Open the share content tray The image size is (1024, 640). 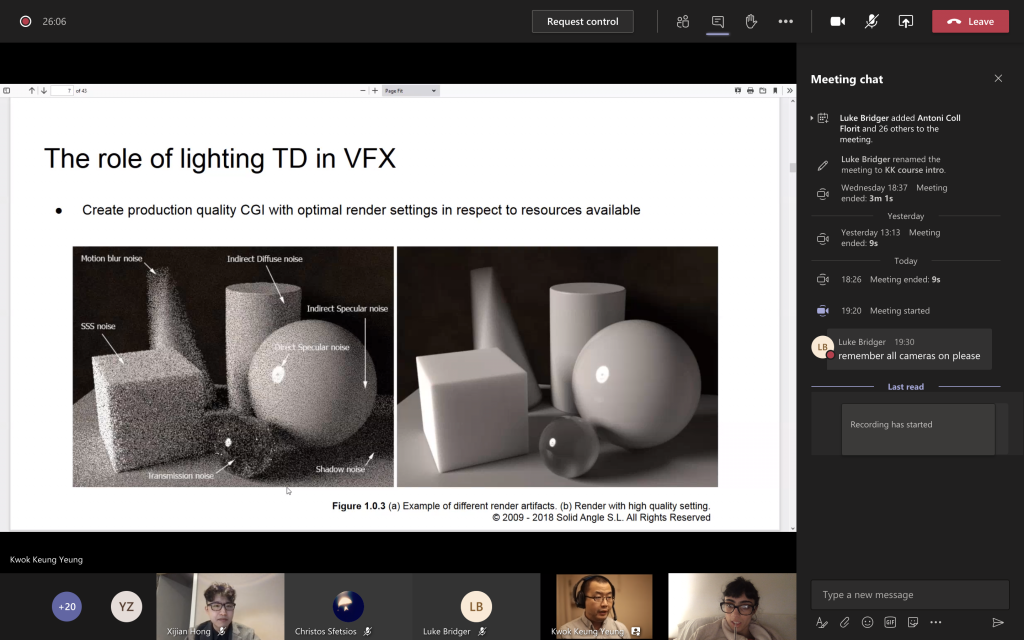[905, 21]
